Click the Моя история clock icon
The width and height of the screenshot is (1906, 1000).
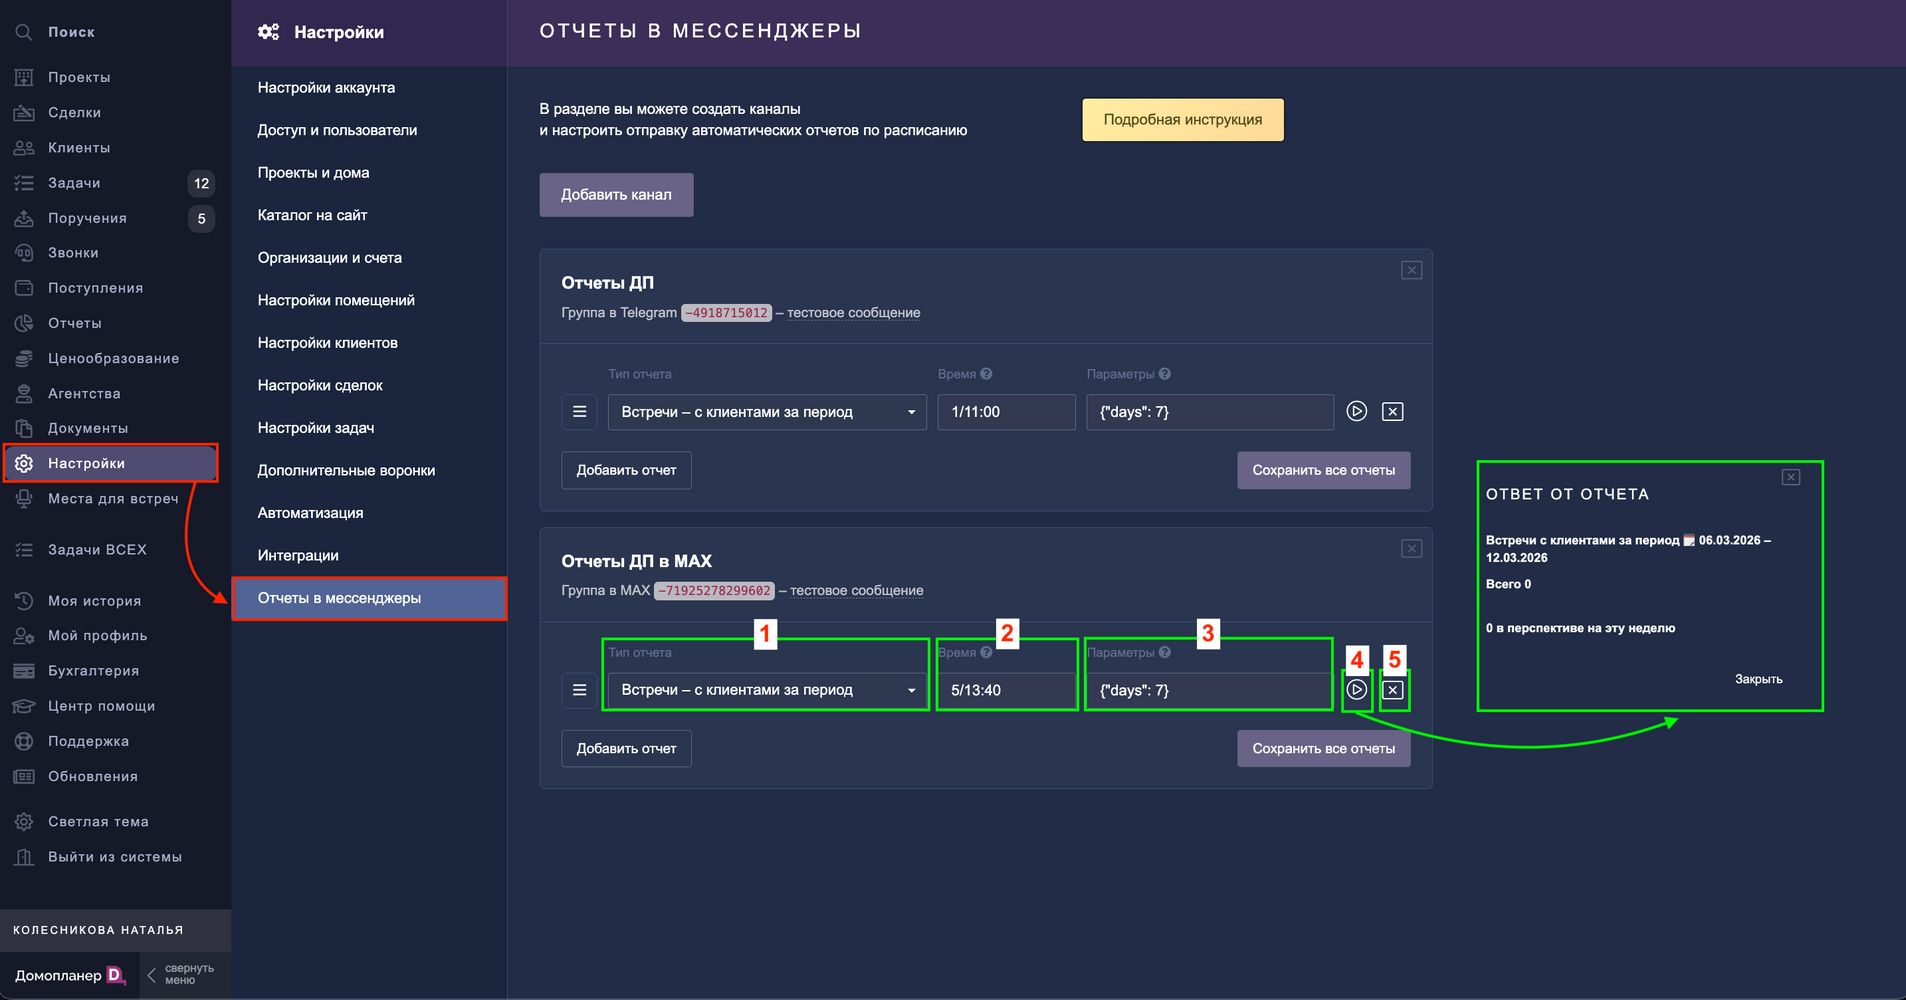(23, 601)
